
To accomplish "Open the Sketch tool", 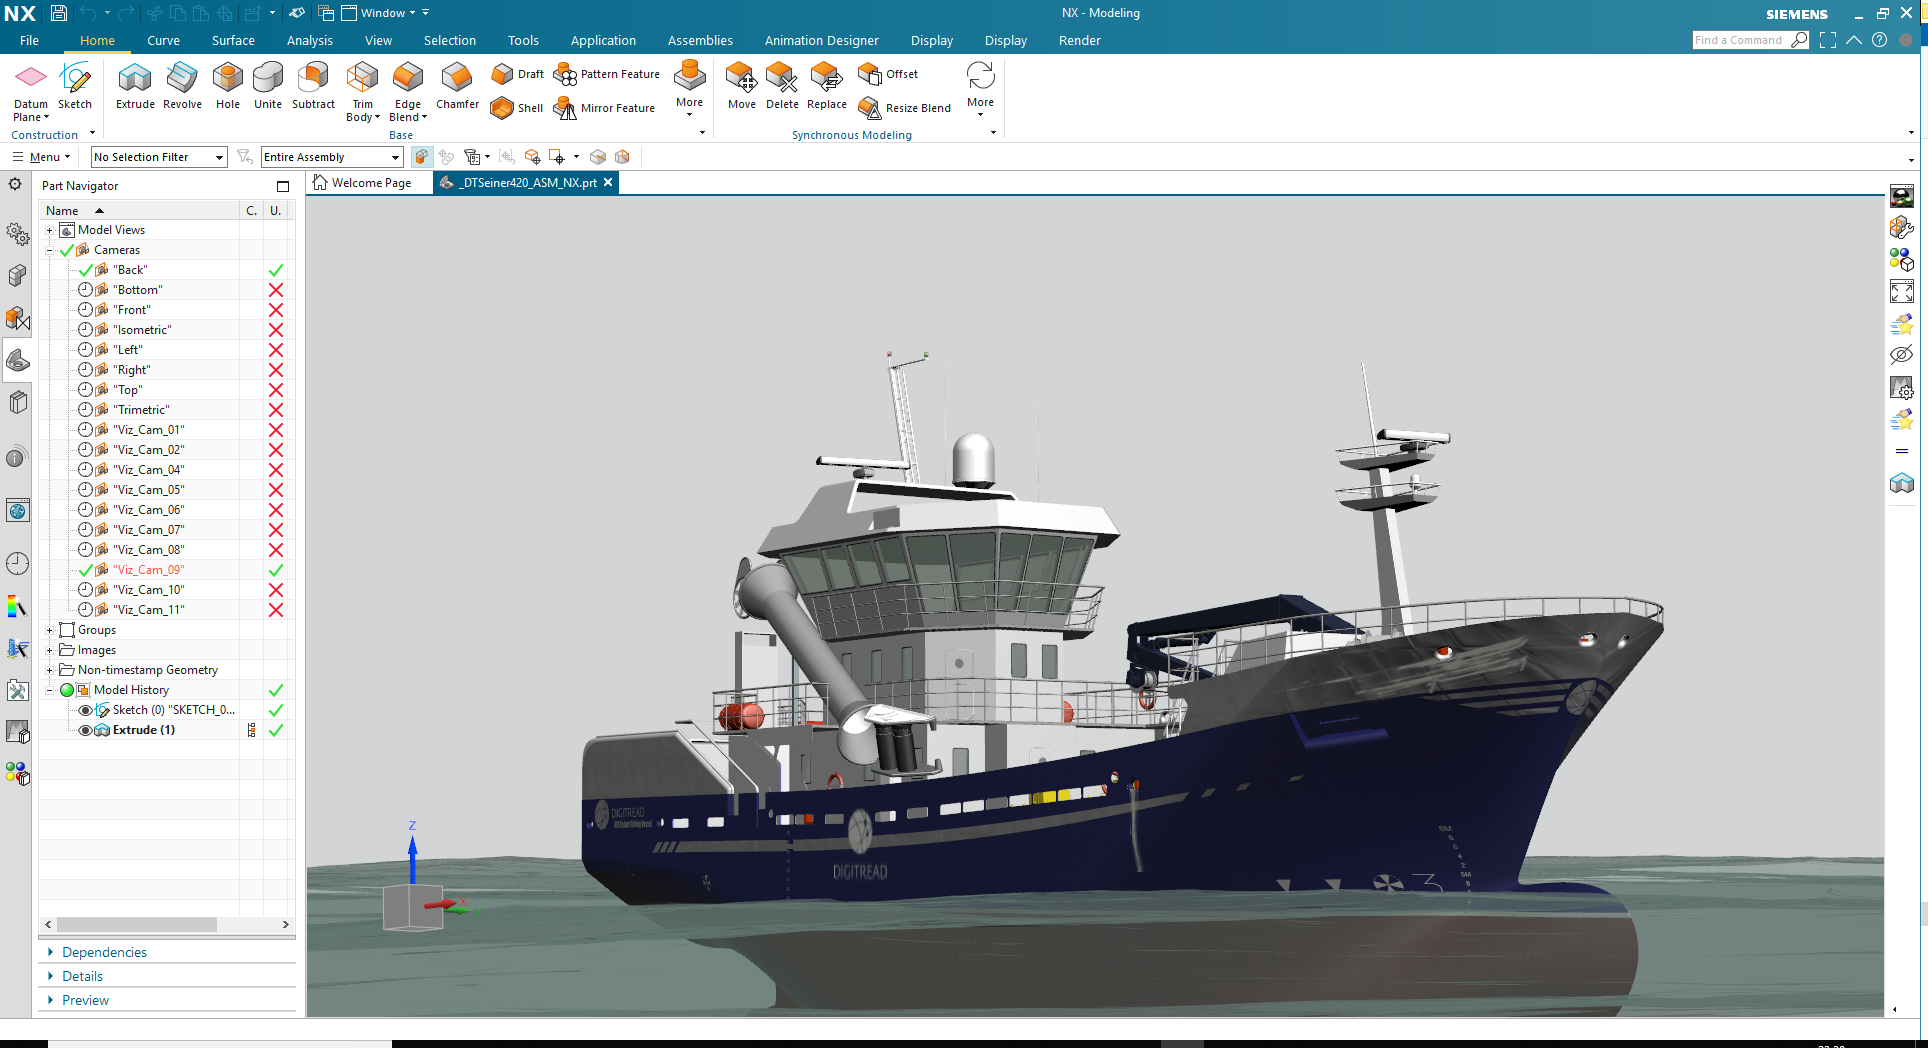I will pos(75,80).
